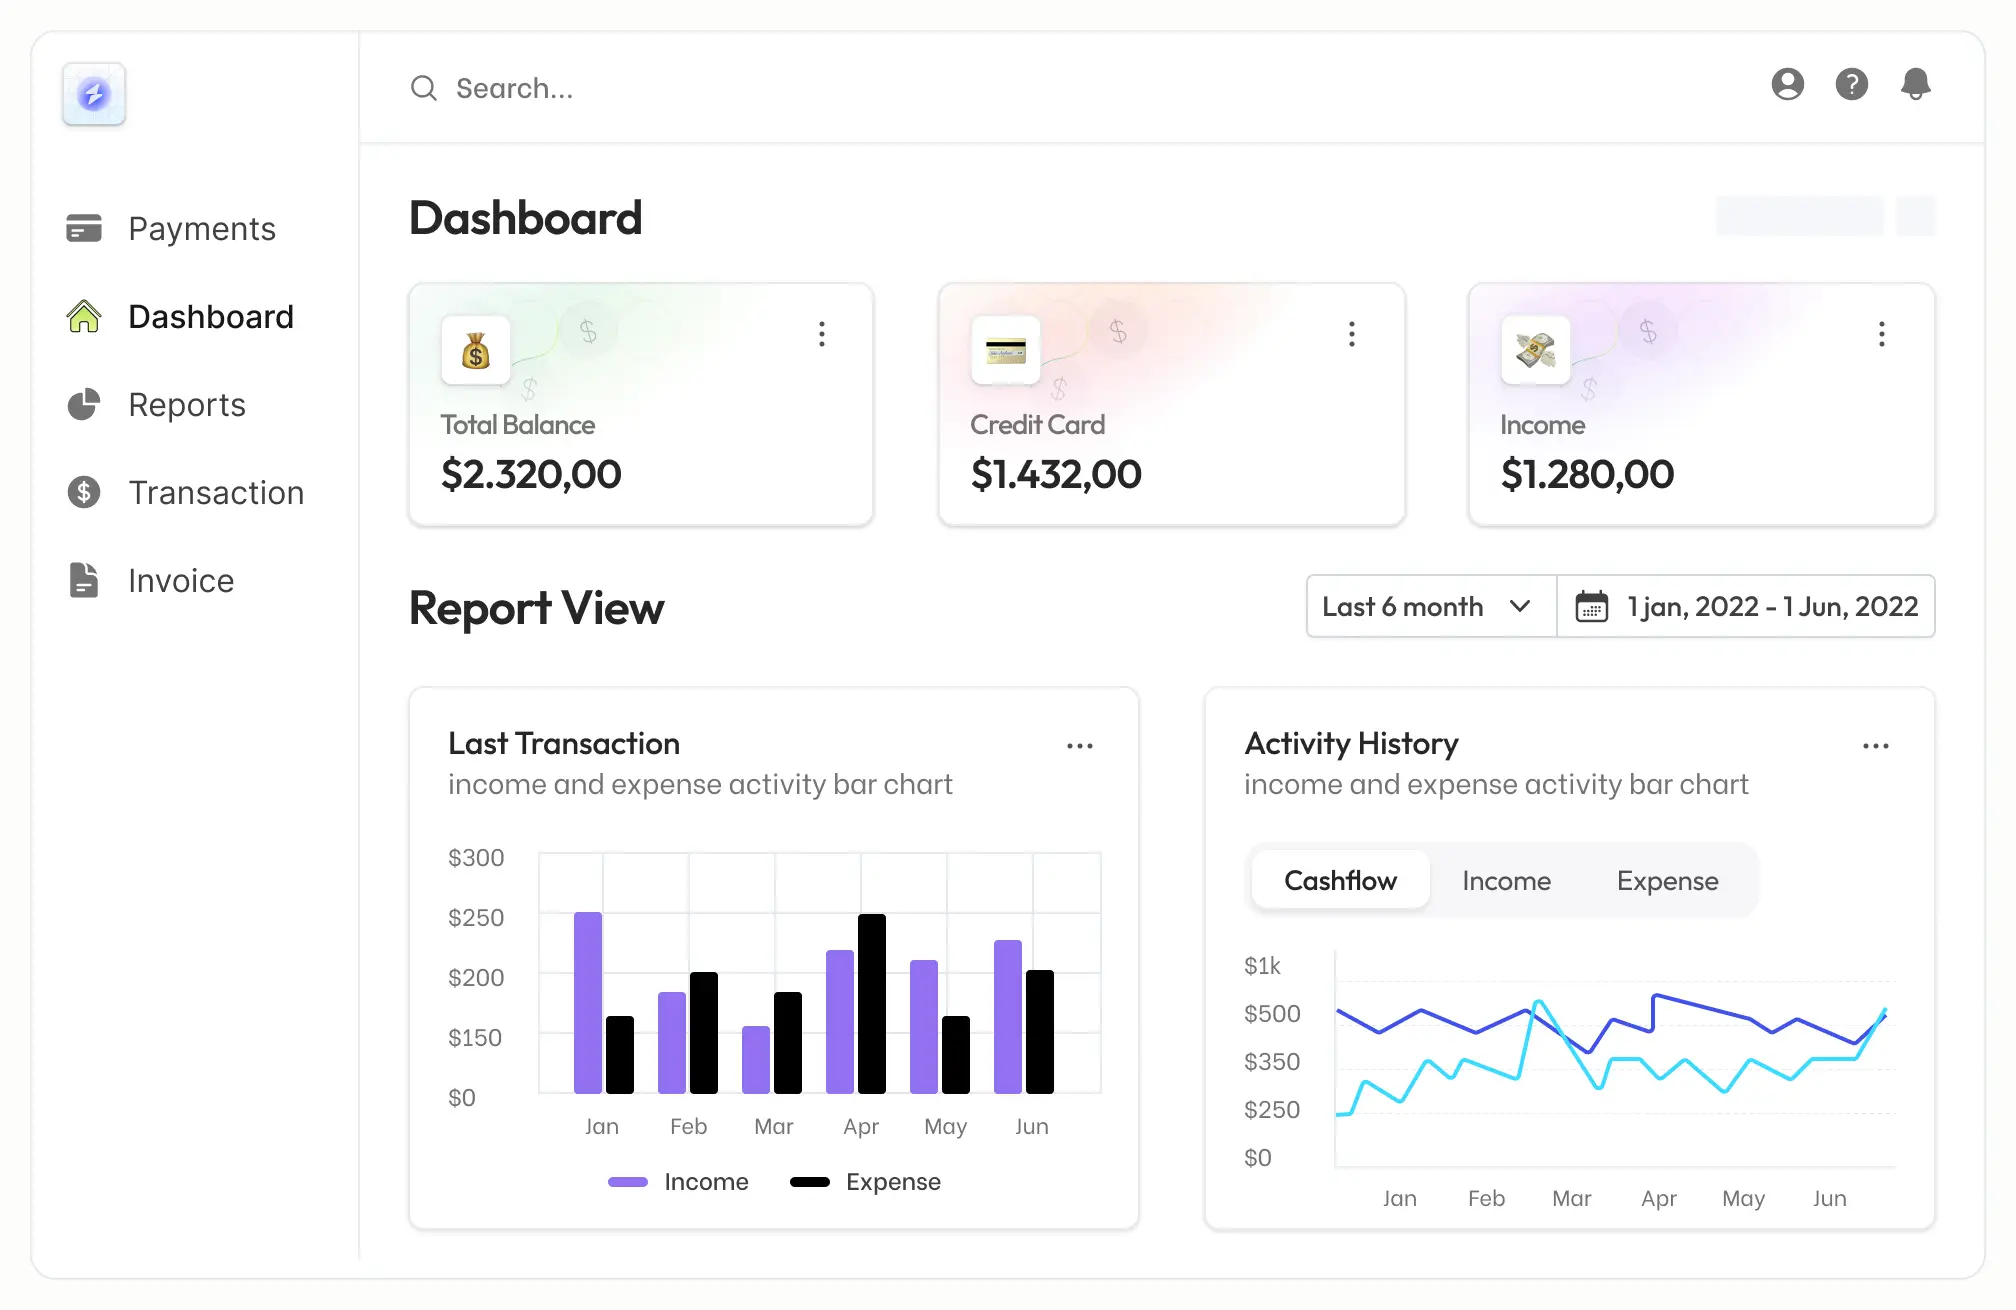Click the date range 1 jan - 1 Jun, 2022

pyautogui.click(x=1772, y=607)
